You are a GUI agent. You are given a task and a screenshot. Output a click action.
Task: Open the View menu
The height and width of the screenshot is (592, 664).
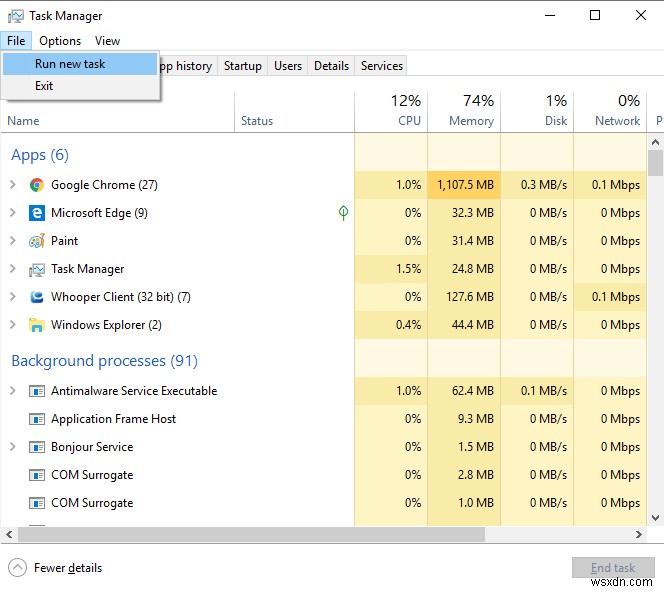click(x=107, y=41)
